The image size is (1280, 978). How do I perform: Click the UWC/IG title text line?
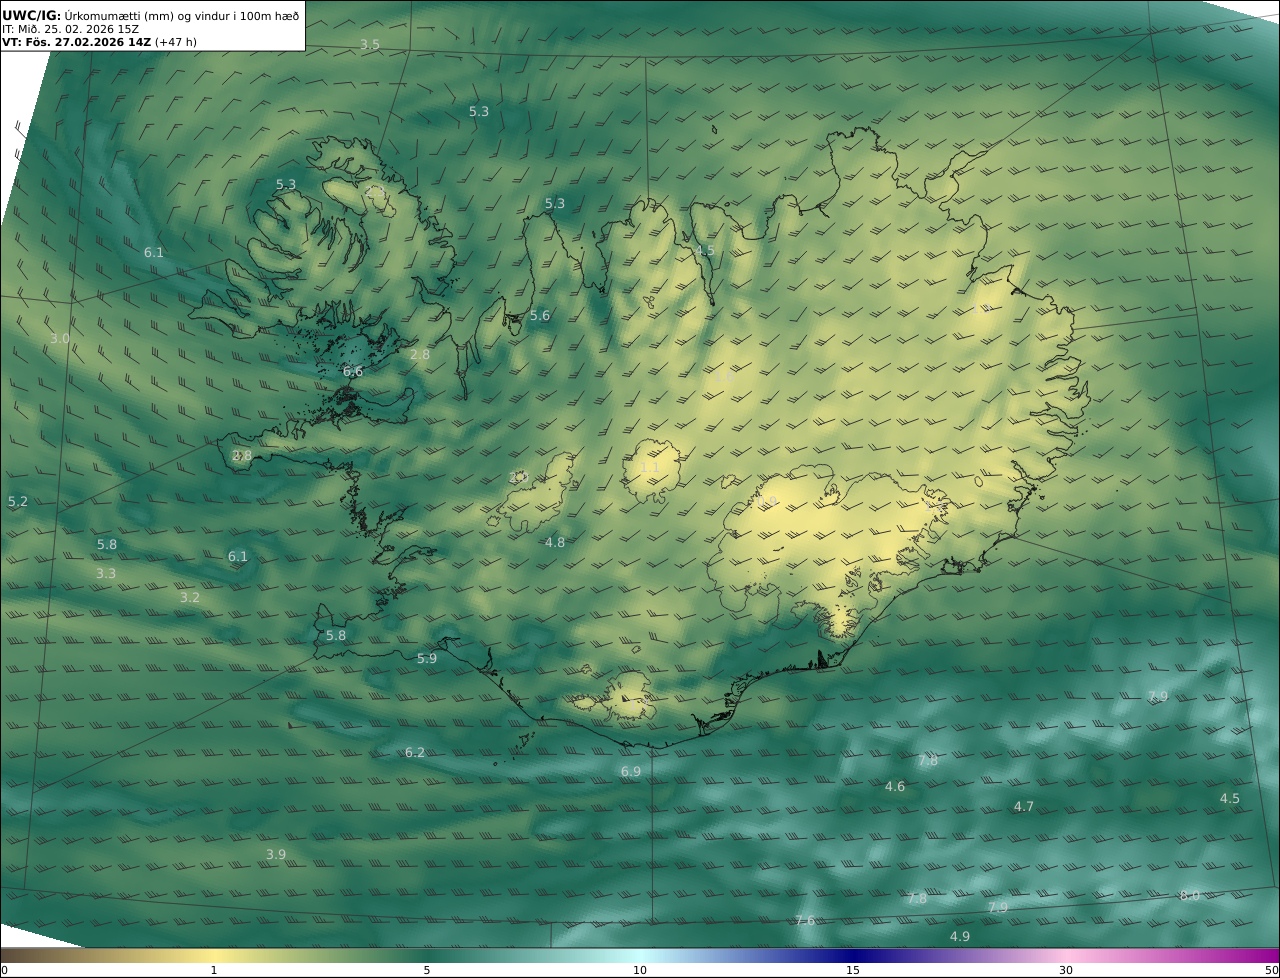point(150,15)
